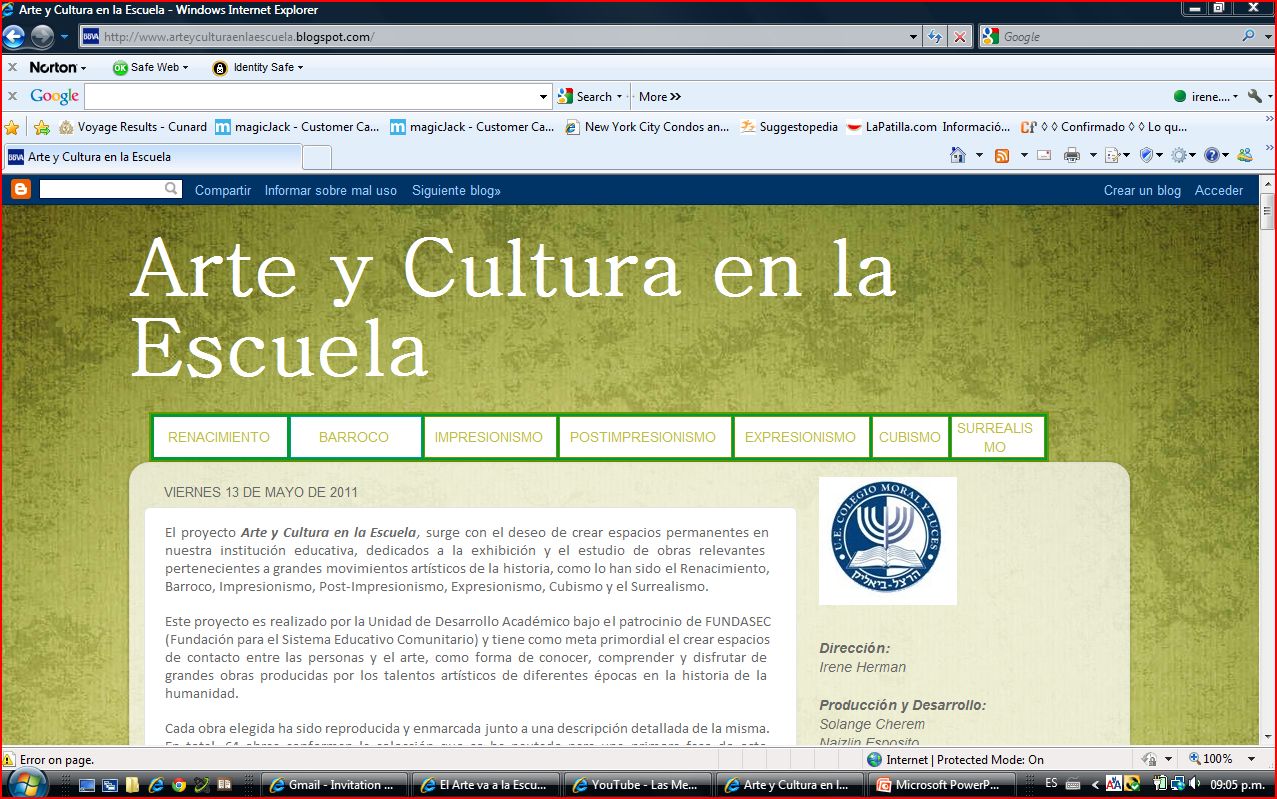This screenshot has height=799, width=1277.
Task: Open the Google toolbar search box dropdown
Action: pos(544,97)
